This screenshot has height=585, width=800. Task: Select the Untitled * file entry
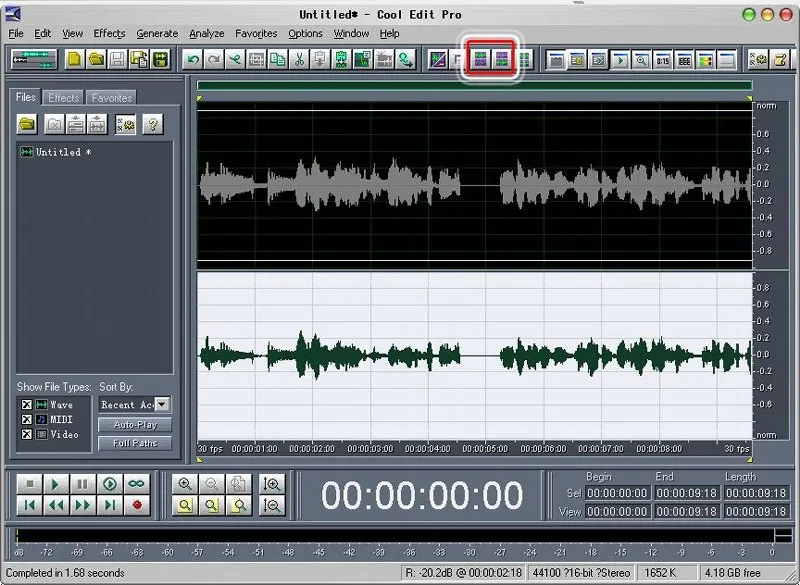pos(56,152)
